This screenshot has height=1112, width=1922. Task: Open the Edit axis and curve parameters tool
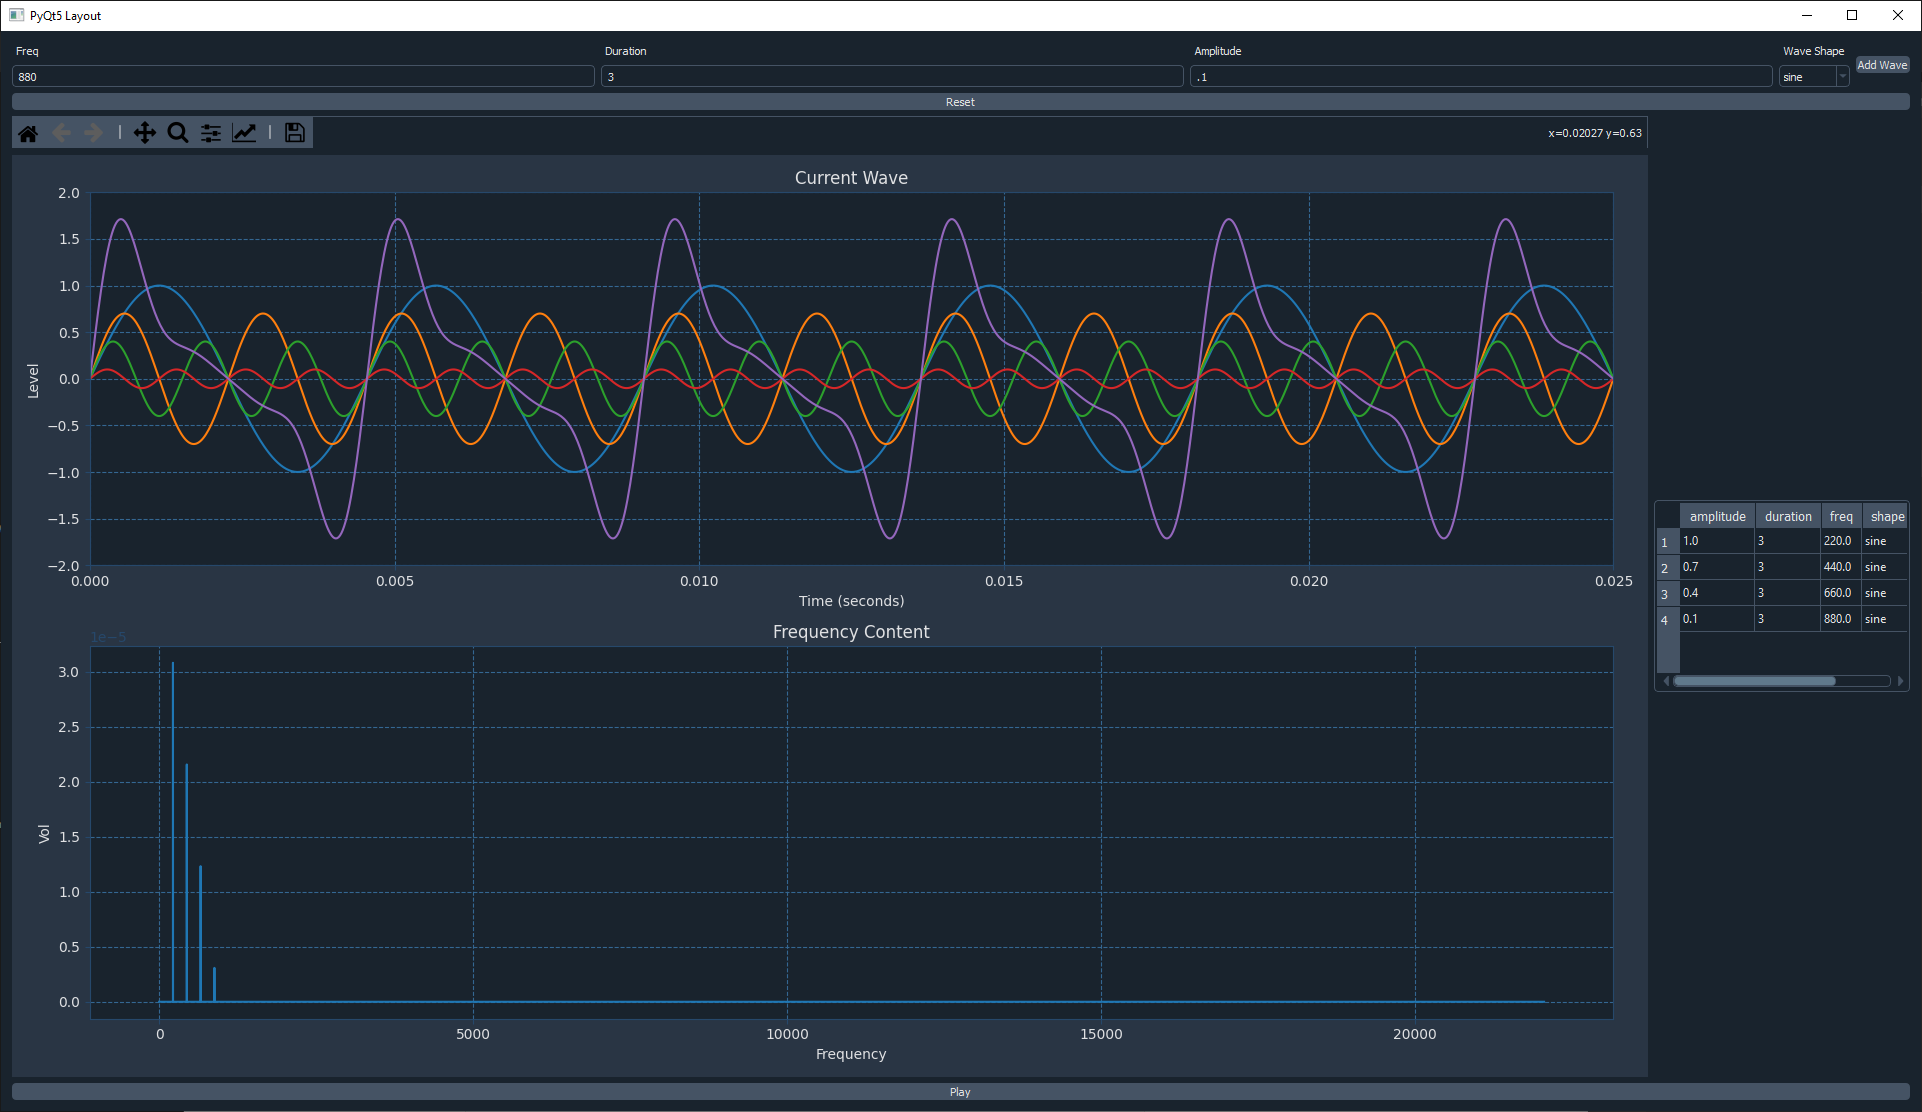pos(244,133)
